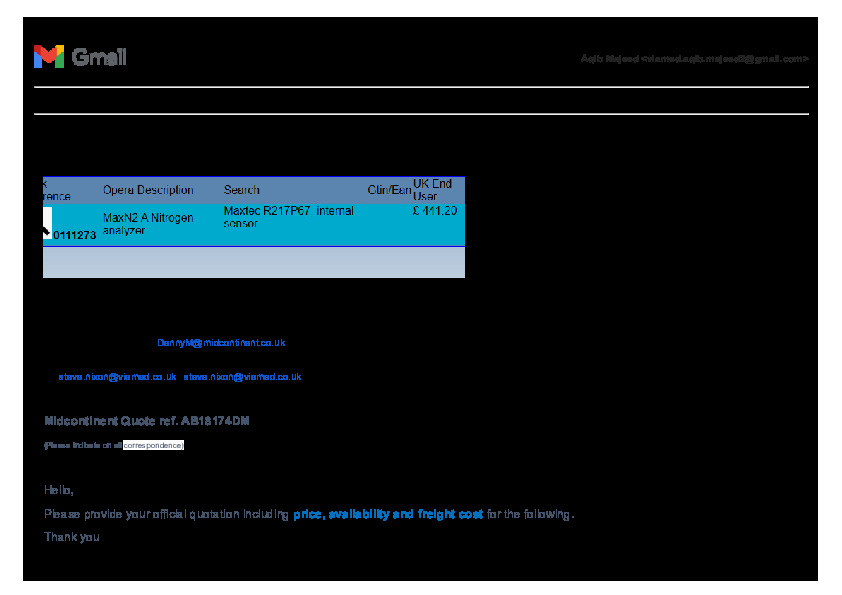Image resolution: width=842 pixels, height=595 pixels.
Task: Click the Opera Description column header
Action: click(x=148, y=190)
